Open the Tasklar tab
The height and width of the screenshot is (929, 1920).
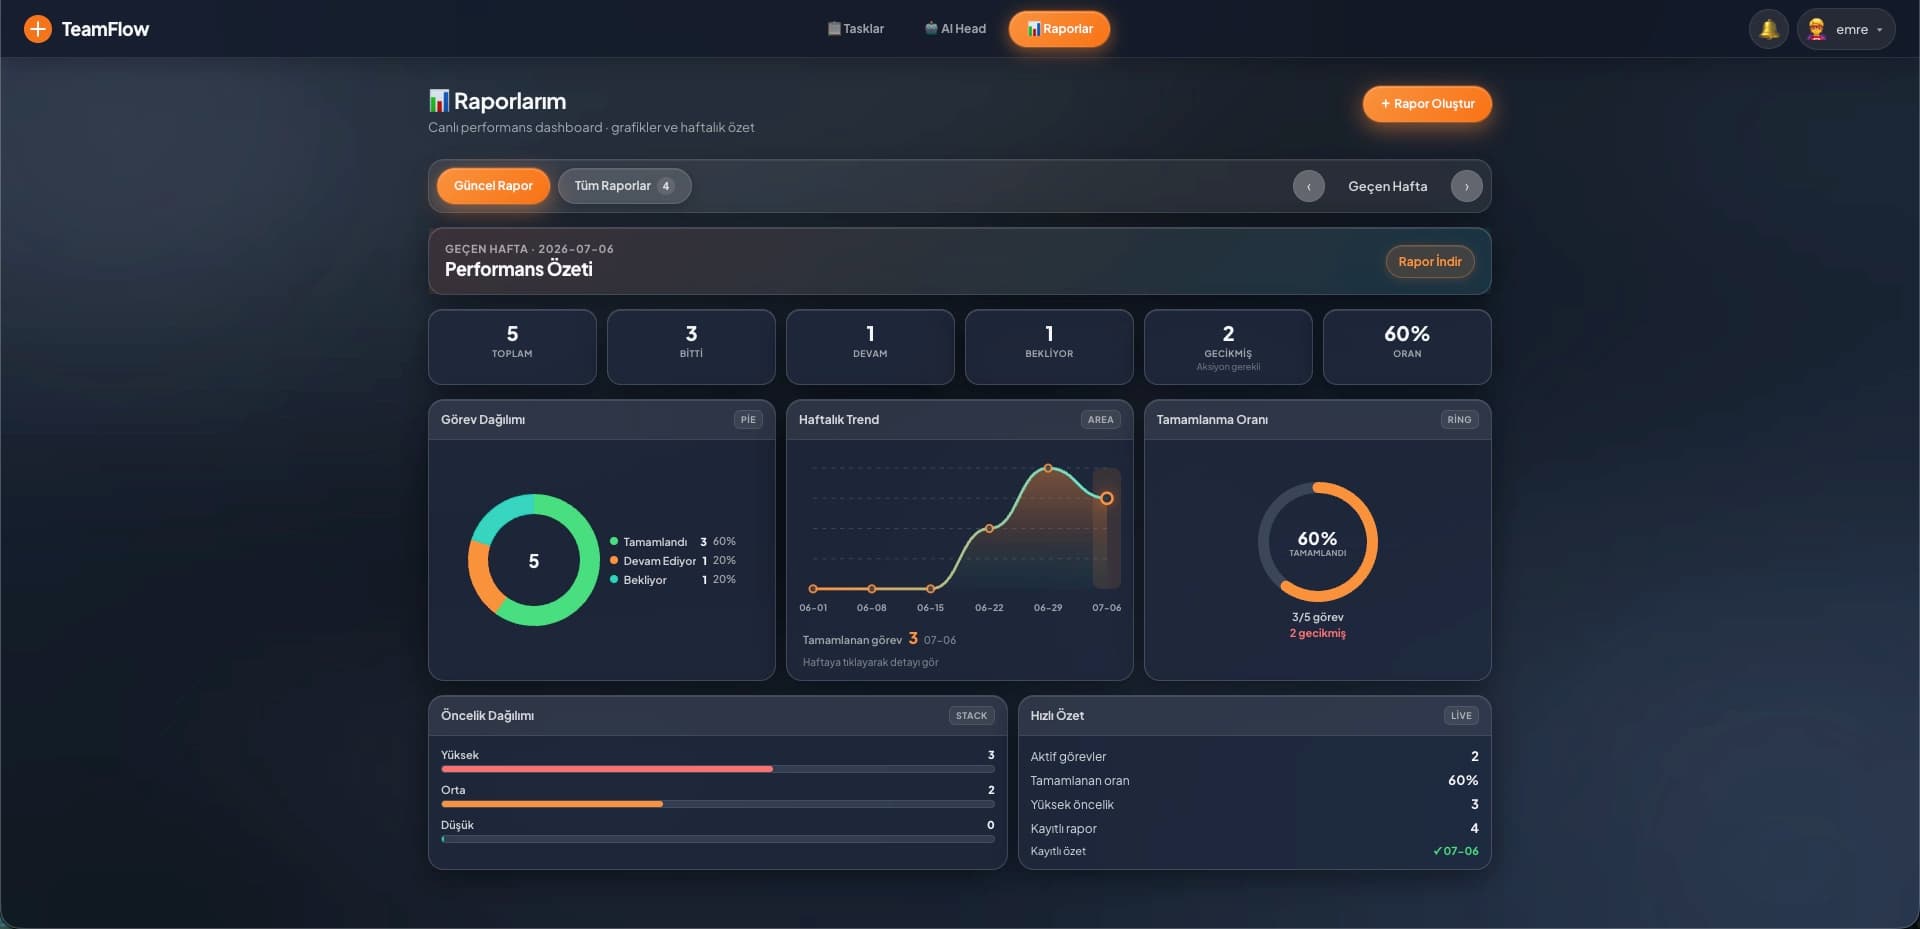click(856, 29)
